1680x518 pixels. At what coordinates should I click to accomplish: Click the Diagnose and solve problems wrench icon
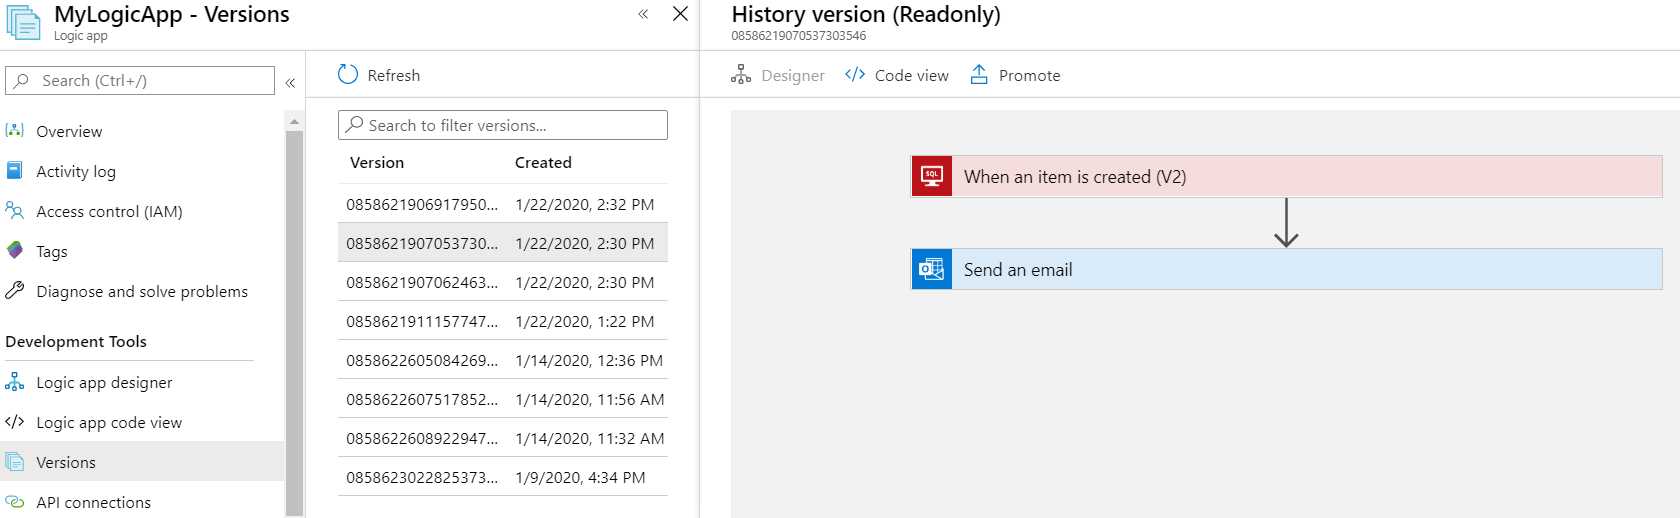coord(15,291)
